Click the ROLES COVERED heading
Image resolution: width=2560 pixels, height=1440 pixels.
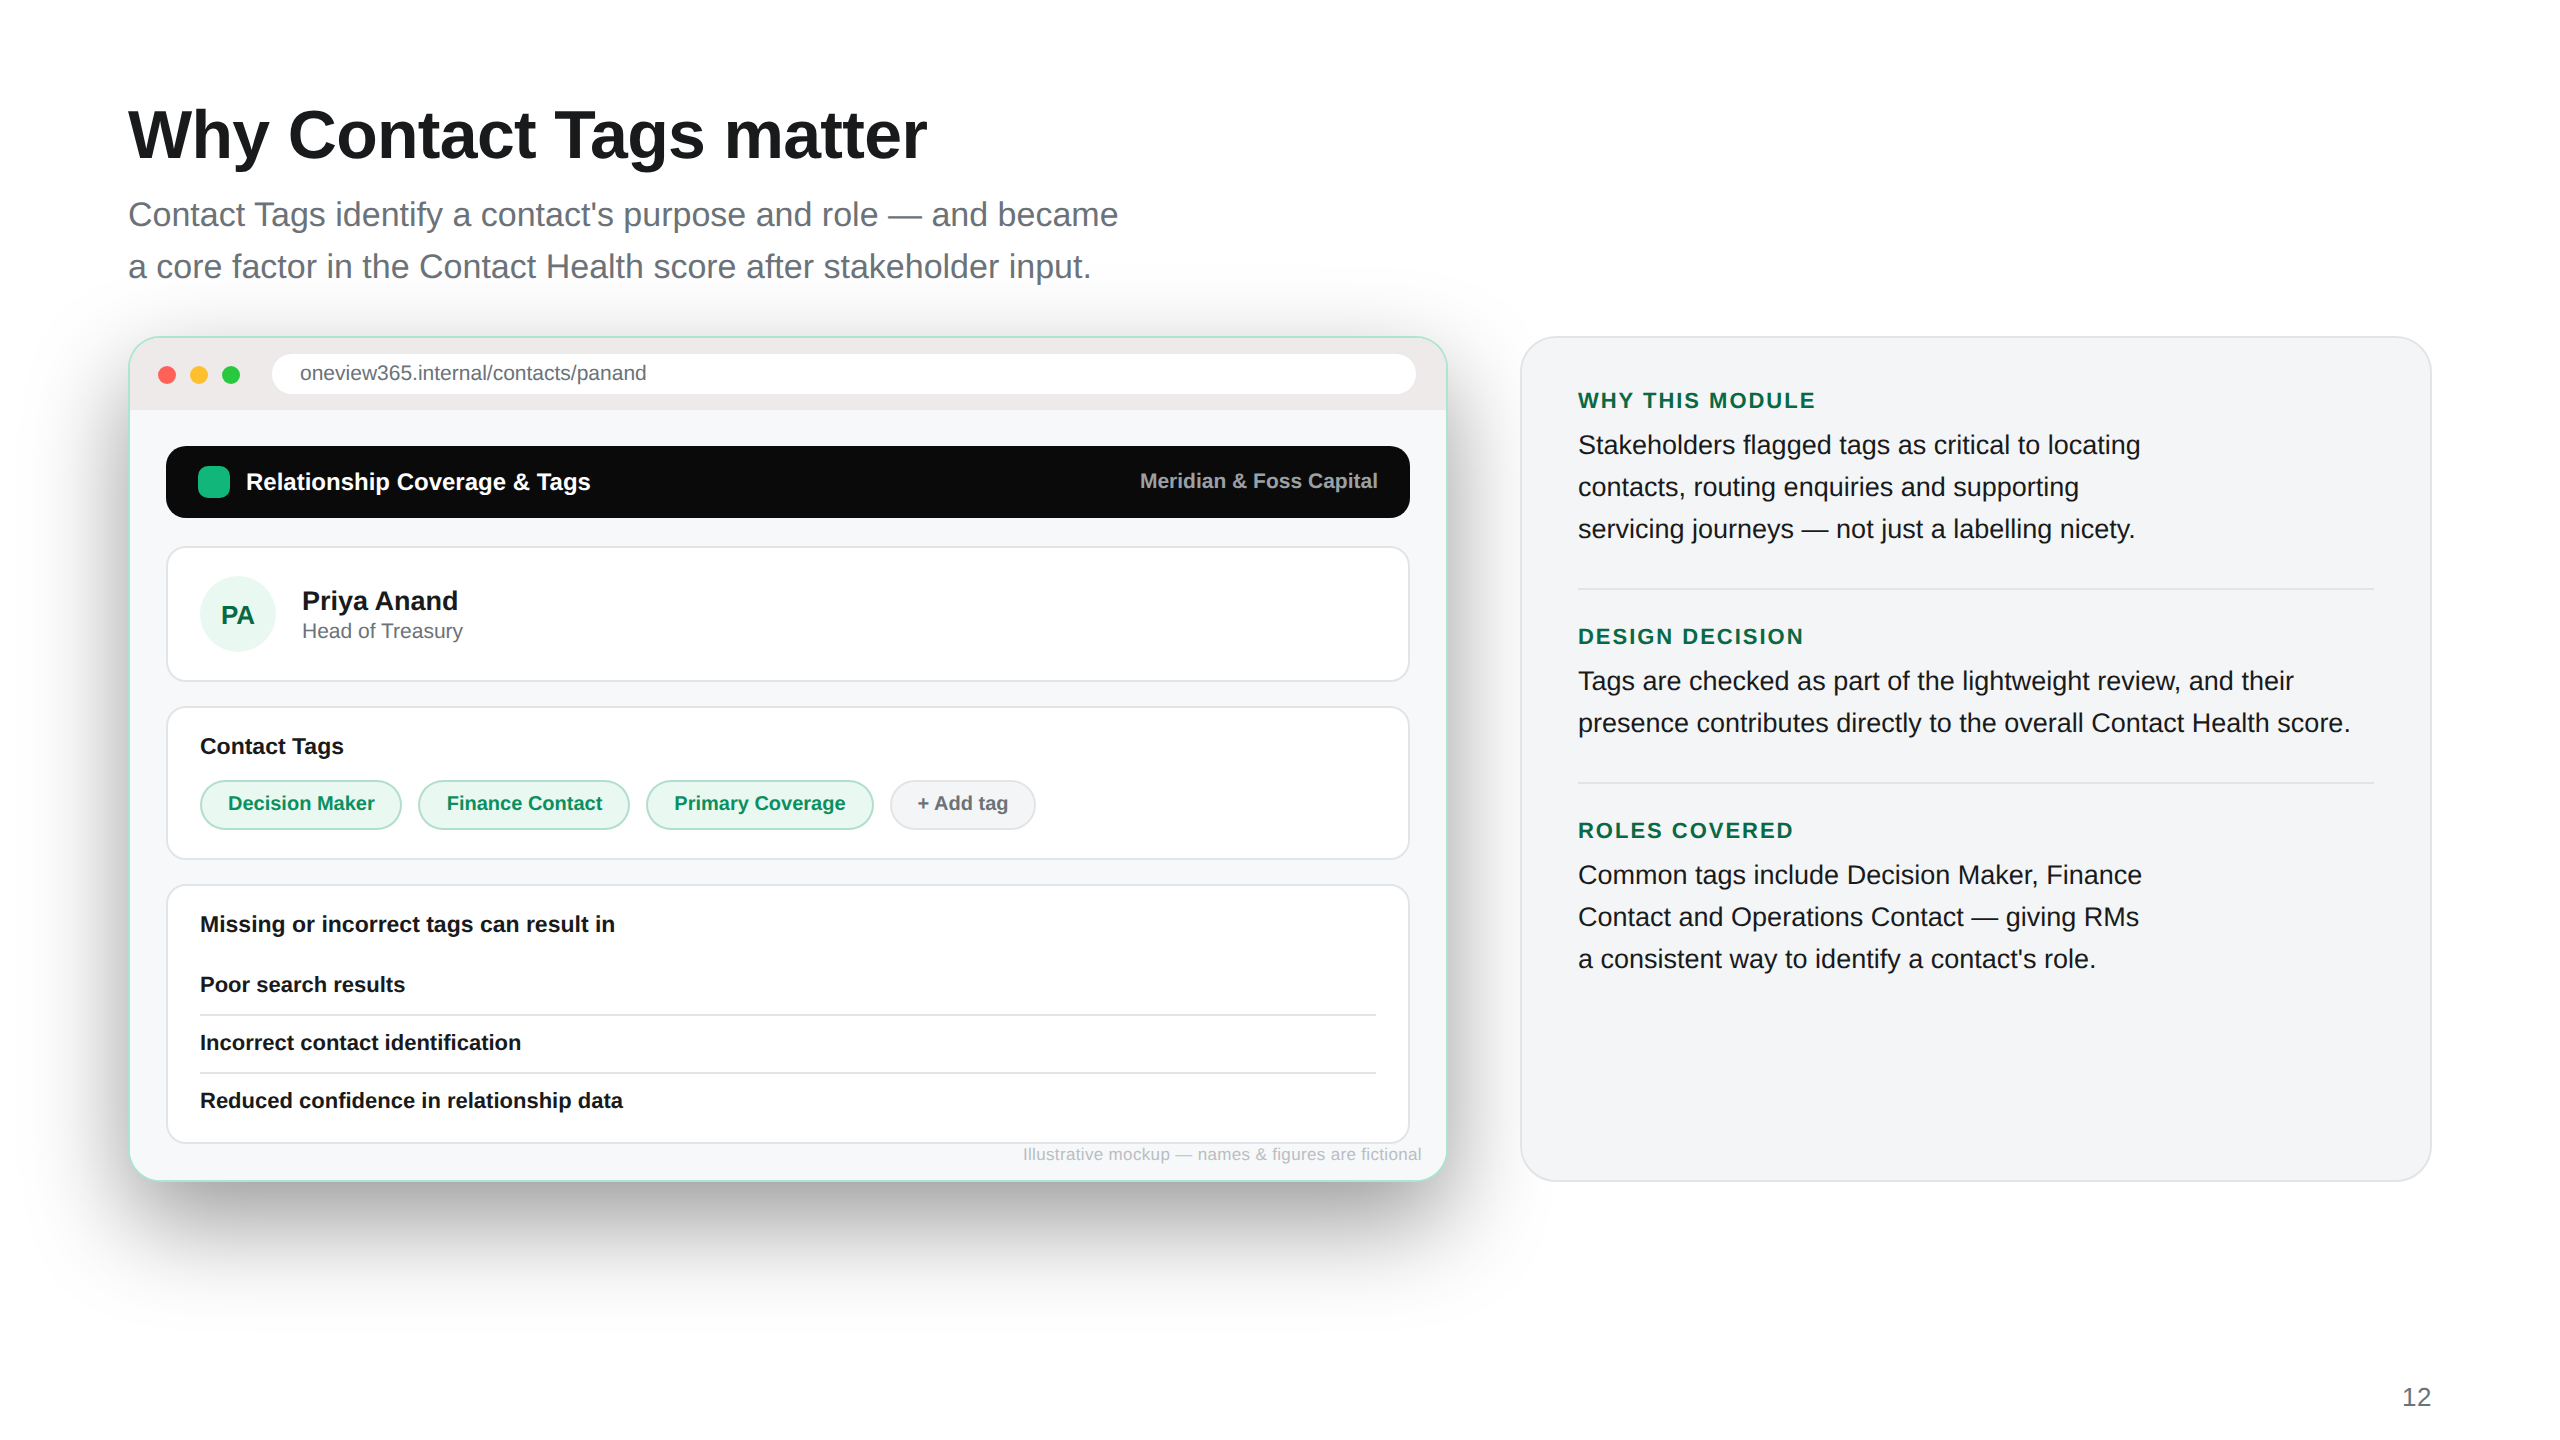[x=1685, y=830]
